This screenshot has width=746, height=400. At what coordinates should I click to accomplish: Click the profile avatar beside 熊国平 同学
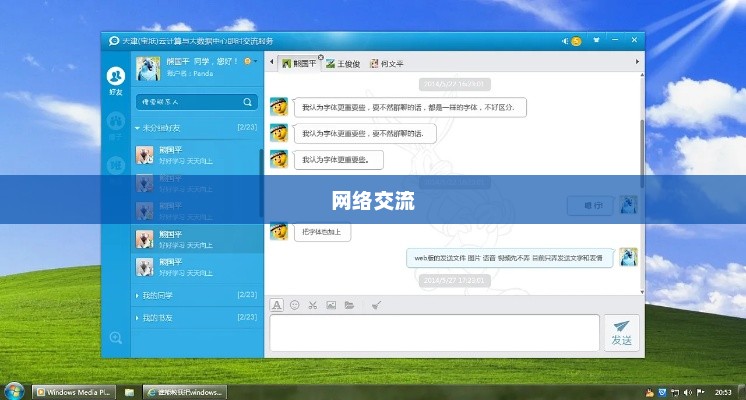[148, 68]
